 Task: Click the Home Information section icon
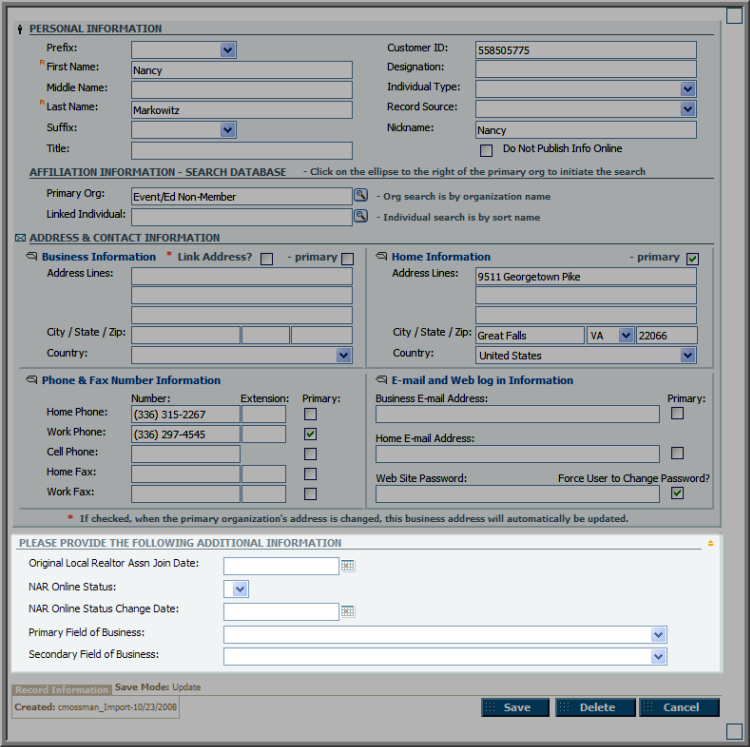[381, 256]
